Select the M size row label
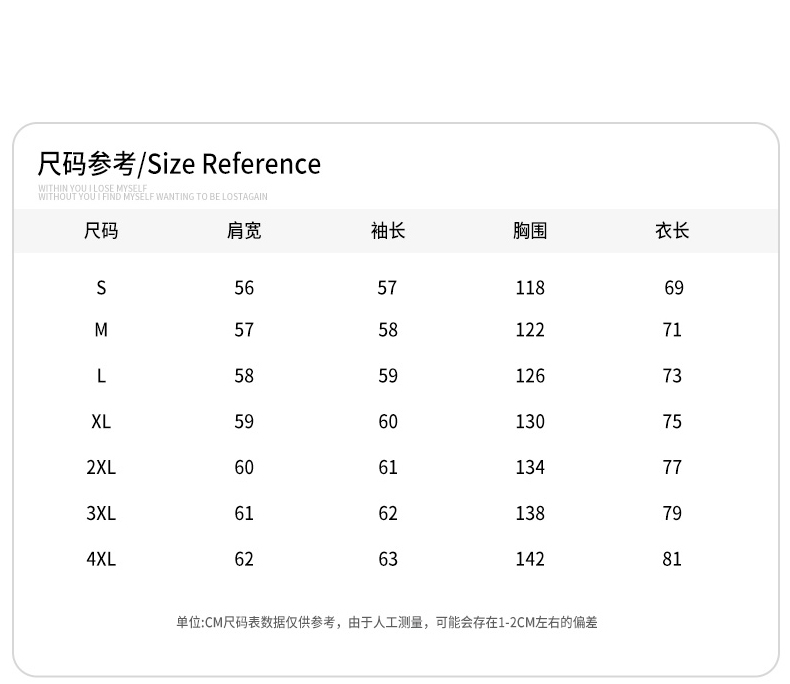Screen dimensions: 790x684 click(x=101, y=330)
